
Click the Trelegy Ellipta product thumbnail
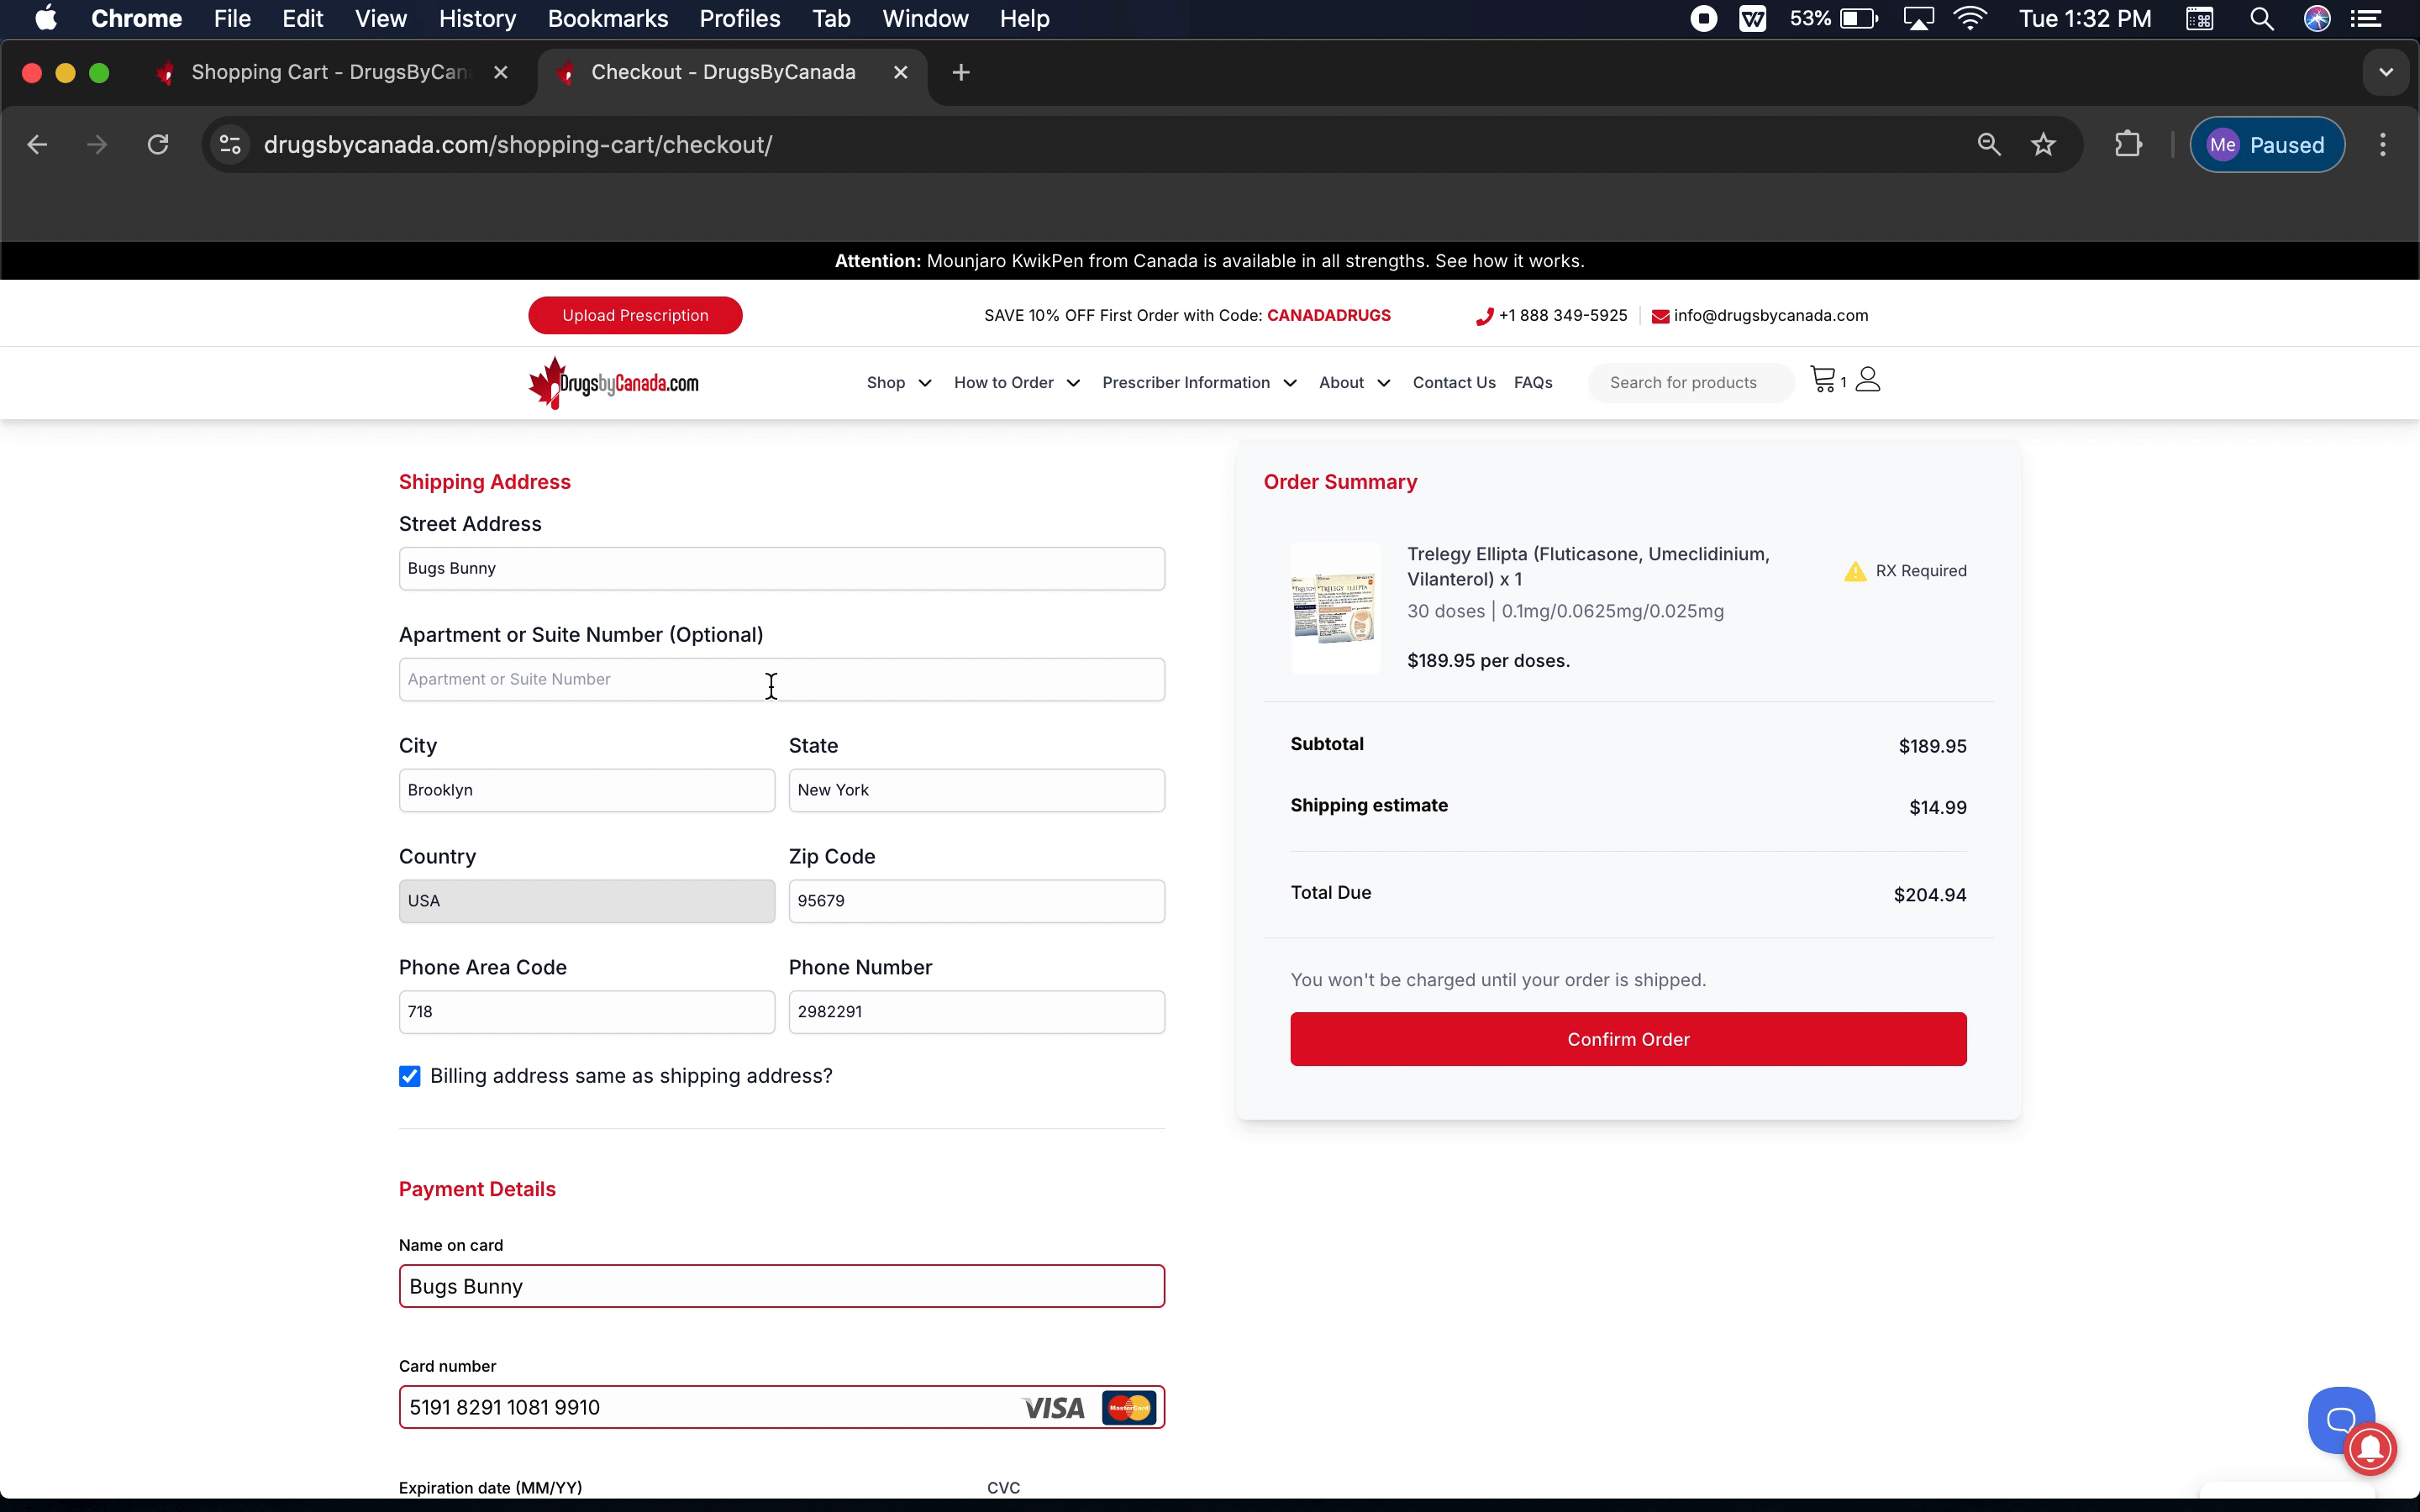(1334, 608)
